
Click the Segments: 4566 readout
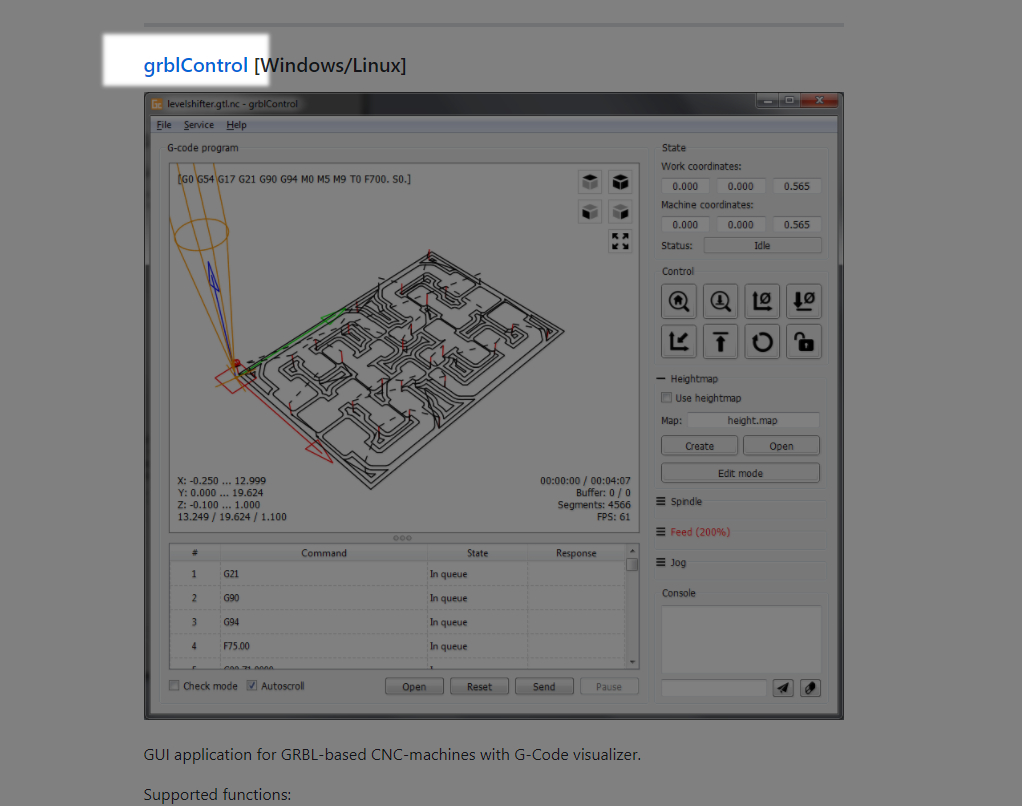tap(594, 505)
